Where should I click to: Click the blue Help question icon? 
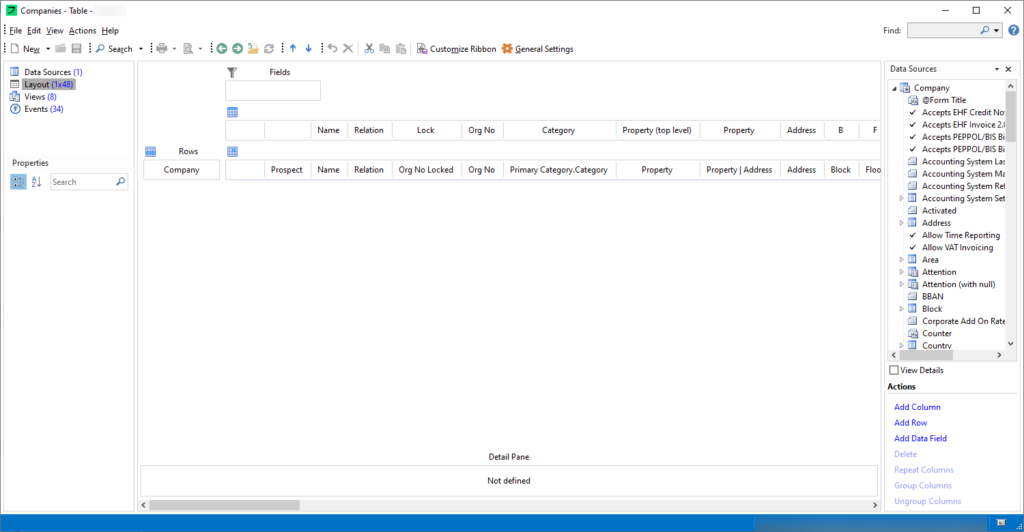1013,31
